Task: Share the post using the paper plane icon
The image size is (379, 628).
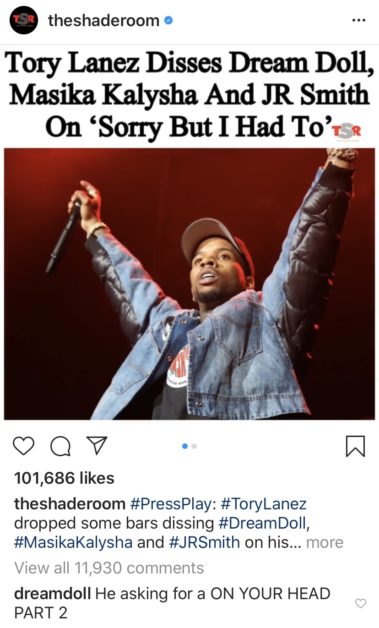Action: [97, 446]
